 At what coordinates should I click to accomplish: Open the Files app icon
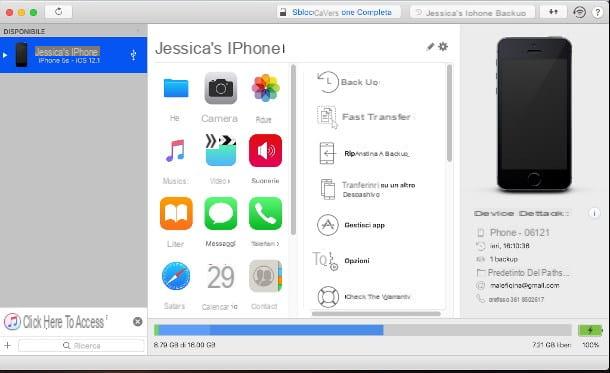click(x=176, y=88)
